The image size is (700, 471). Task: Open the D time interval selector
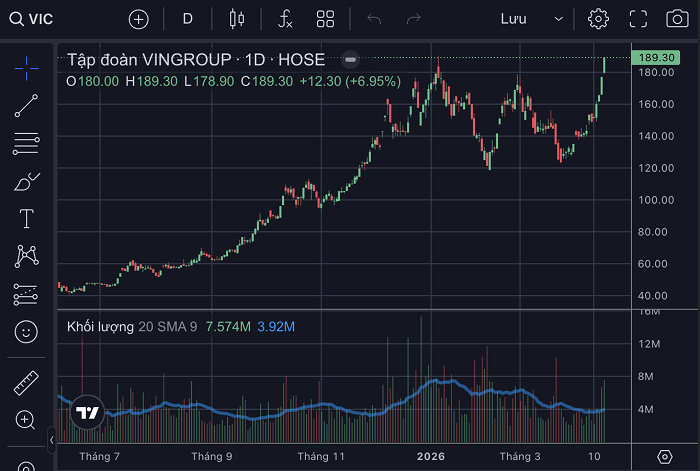pyautogui.click(x=187, y=18)
